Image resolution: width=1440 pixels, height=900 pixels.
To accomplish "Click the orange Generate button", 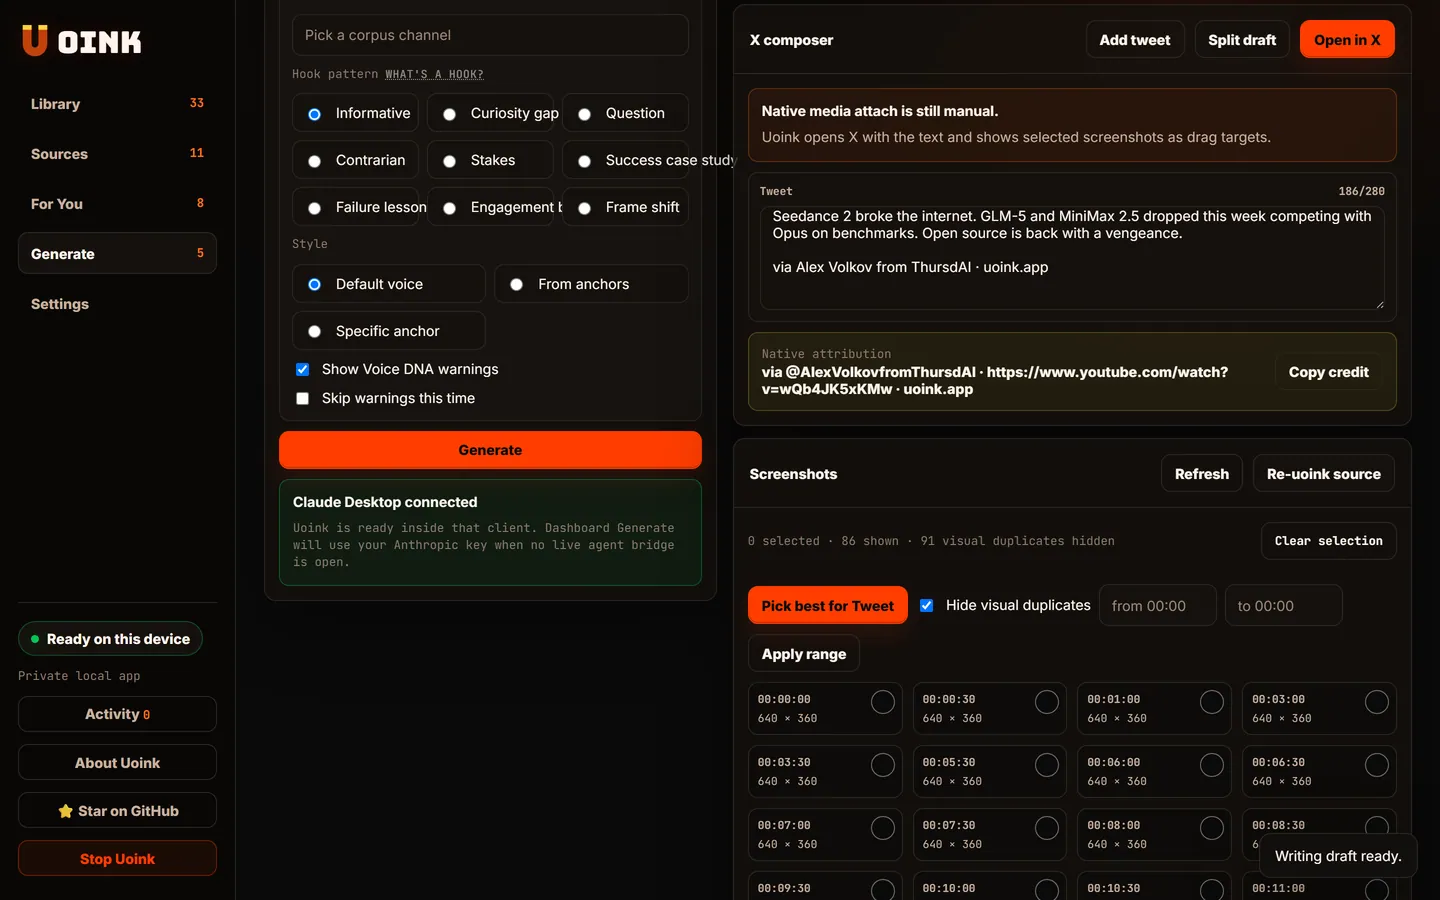I will click(490, 450).
